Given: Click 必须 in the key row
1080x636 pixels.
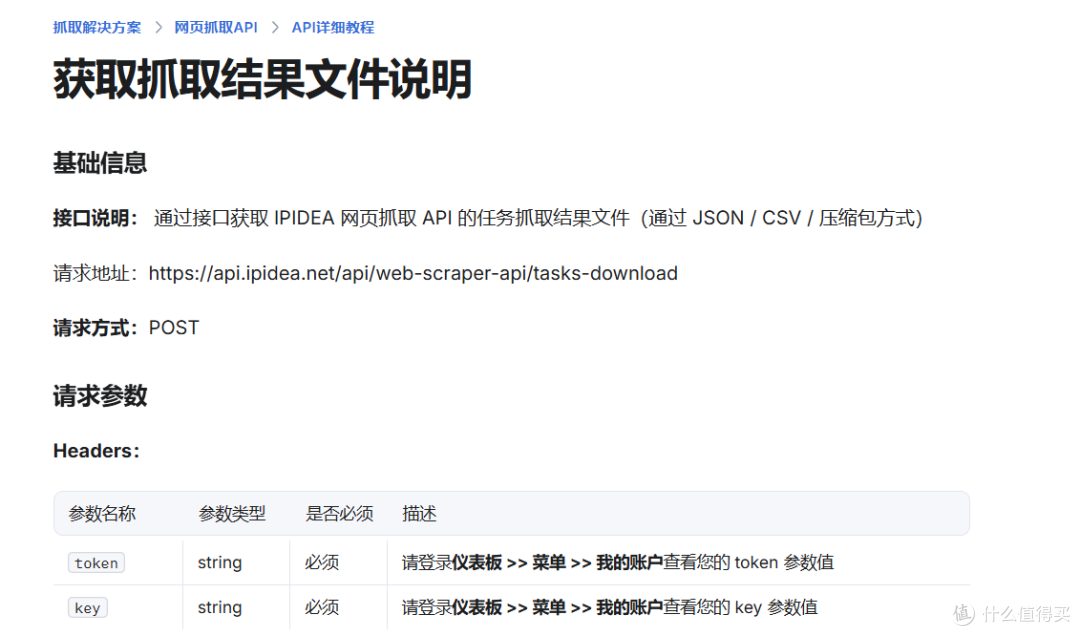Looking at the screenshot, I should point(322,608).
